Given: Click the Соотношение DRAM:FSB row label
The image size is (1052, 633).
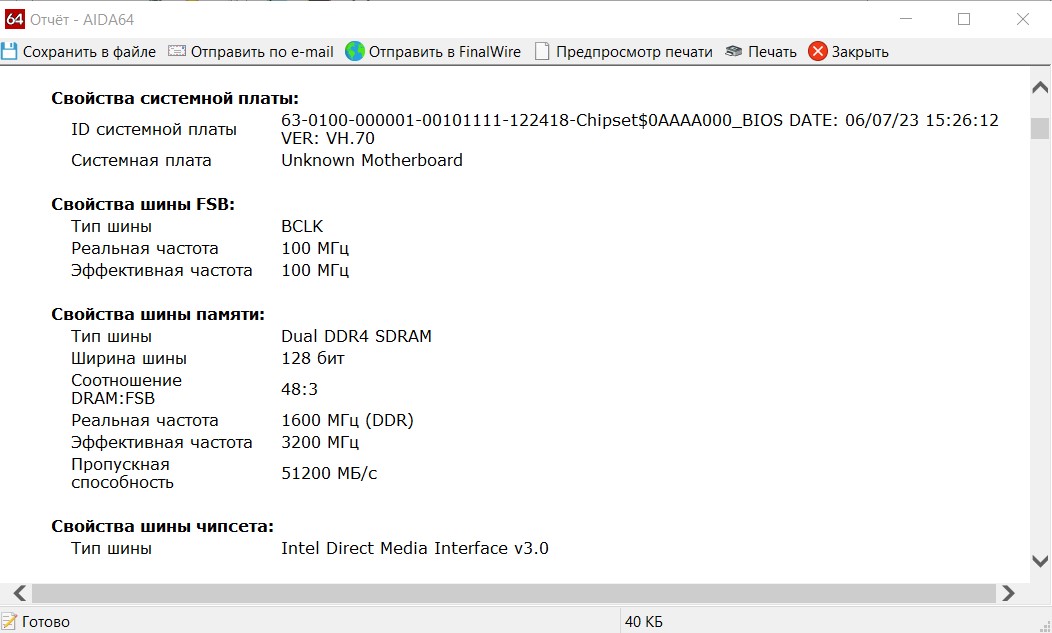Looking at the screenshot, I should 126,389.
